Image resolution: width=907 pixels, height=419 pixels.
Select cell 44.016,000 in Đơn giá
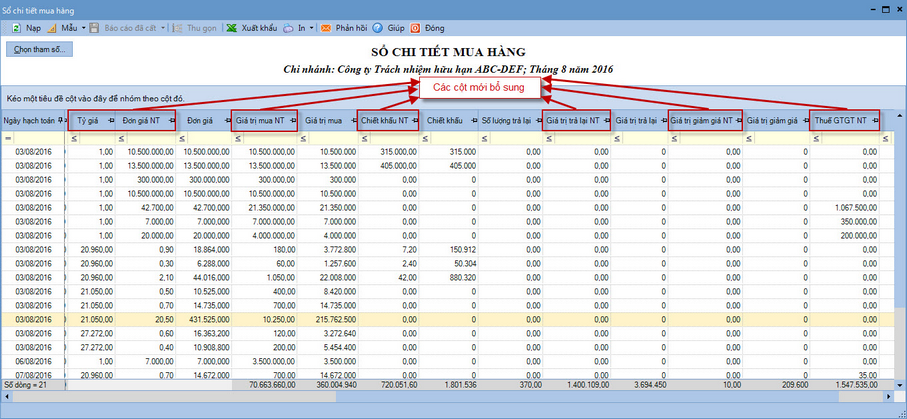pos(205,277)
